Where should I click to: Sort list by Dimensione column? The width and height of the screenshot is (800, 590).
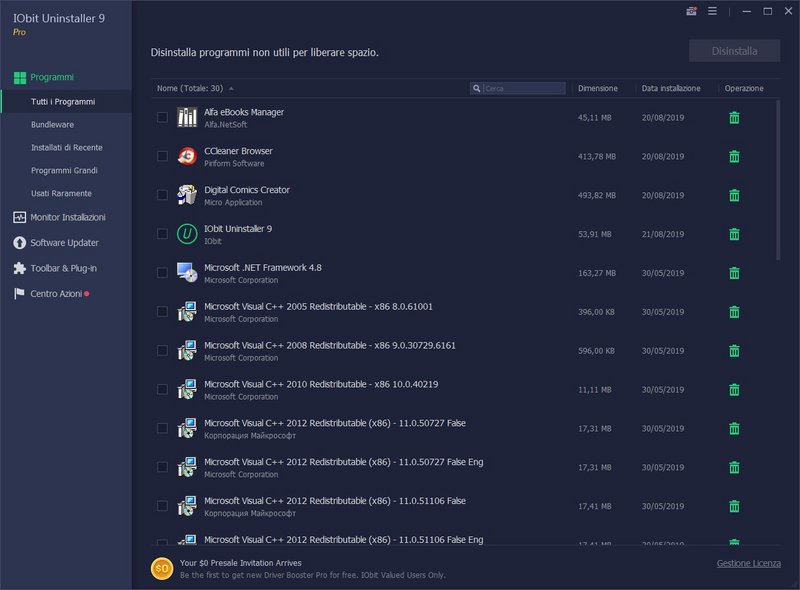[x=597, y=88]
